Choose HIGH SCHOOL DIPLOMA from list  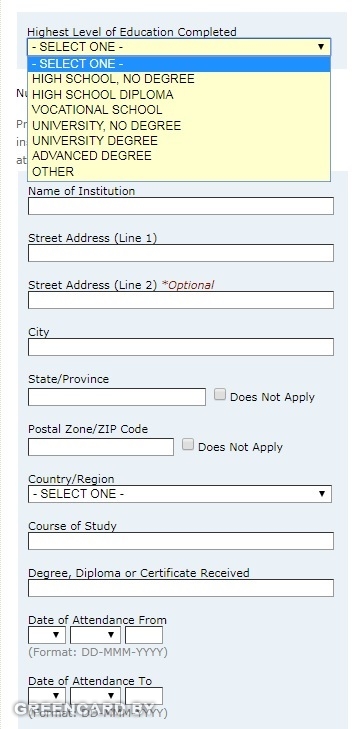pos(179,94)
